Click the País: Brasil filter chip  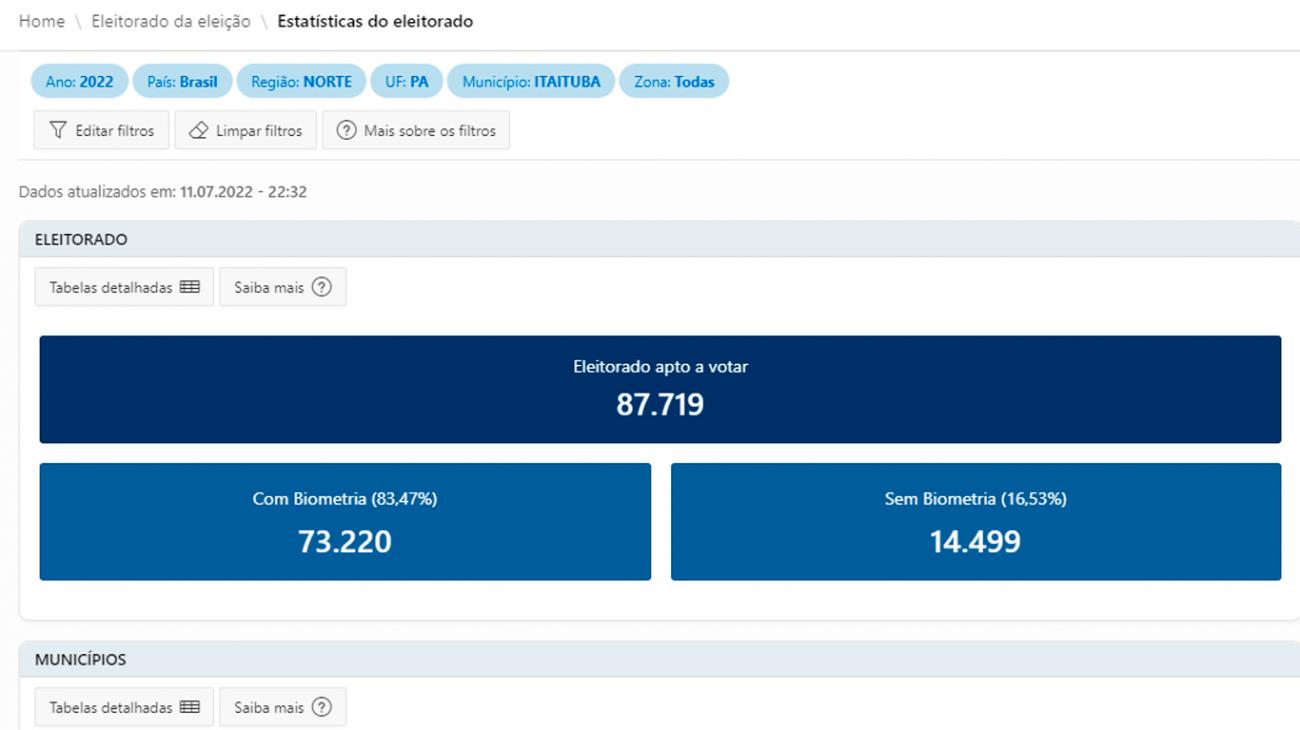(x=182, y=82)
